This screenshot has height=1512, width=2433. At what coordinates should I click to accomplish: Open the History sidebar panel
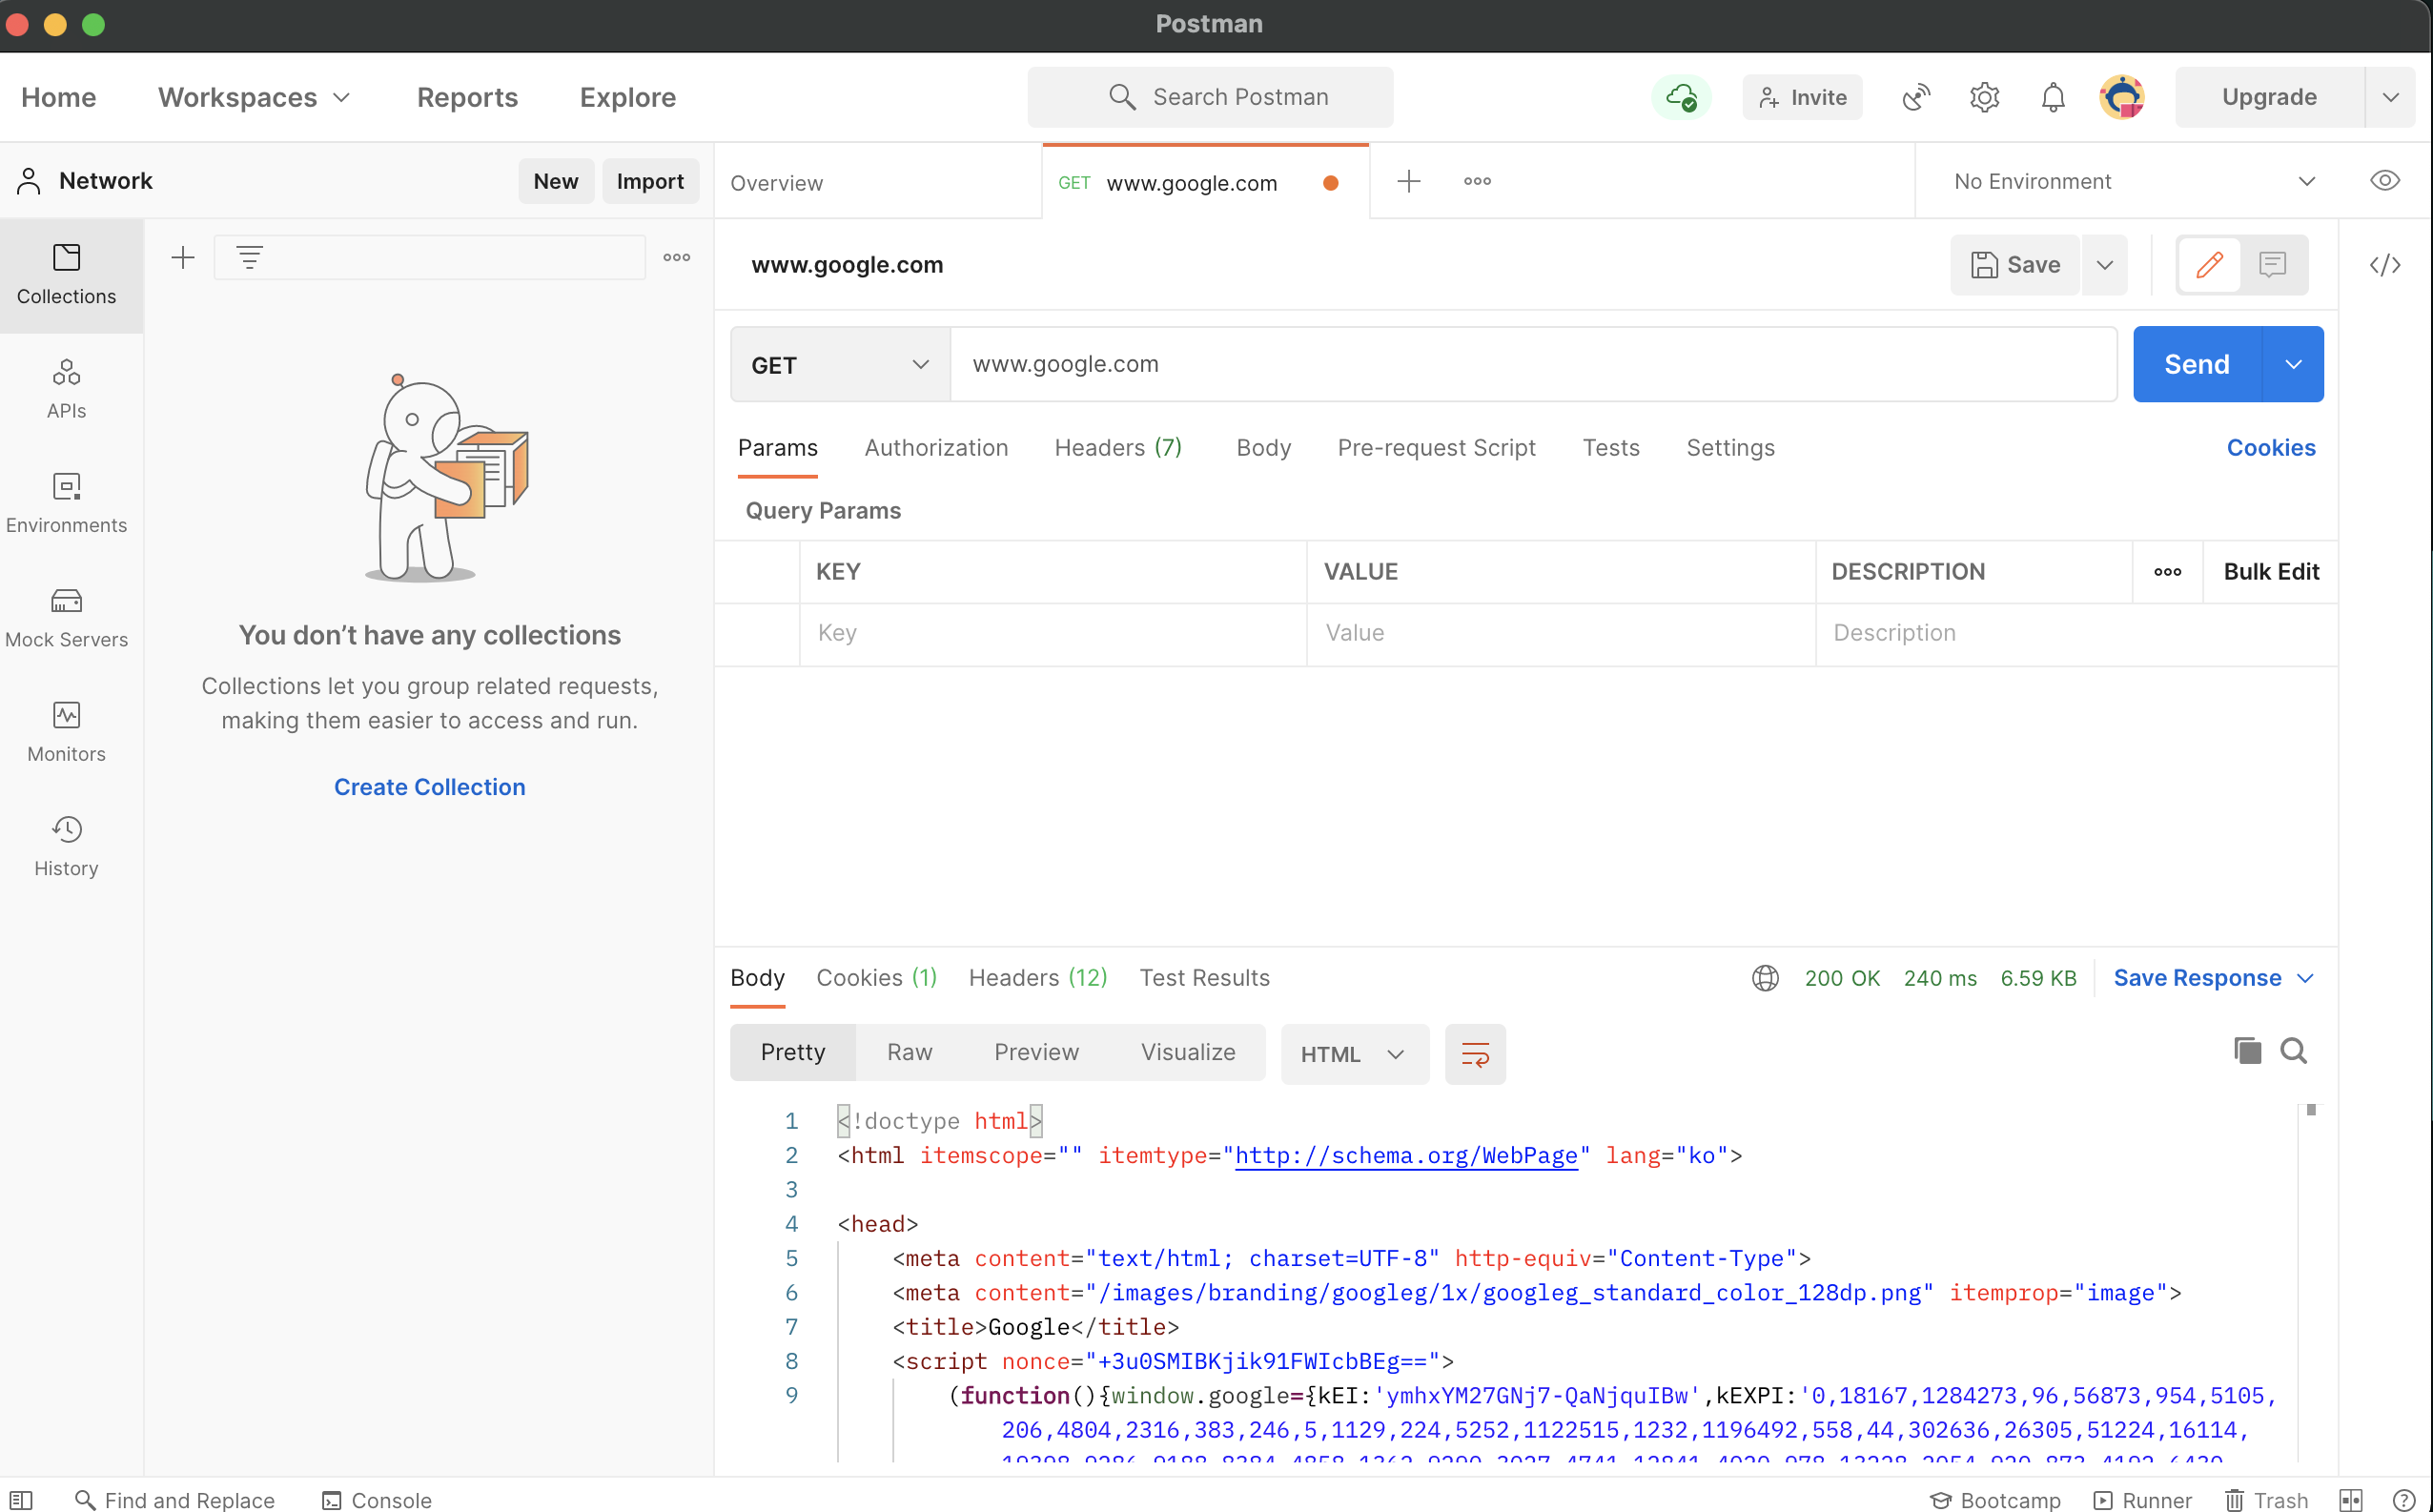[66, 847]
